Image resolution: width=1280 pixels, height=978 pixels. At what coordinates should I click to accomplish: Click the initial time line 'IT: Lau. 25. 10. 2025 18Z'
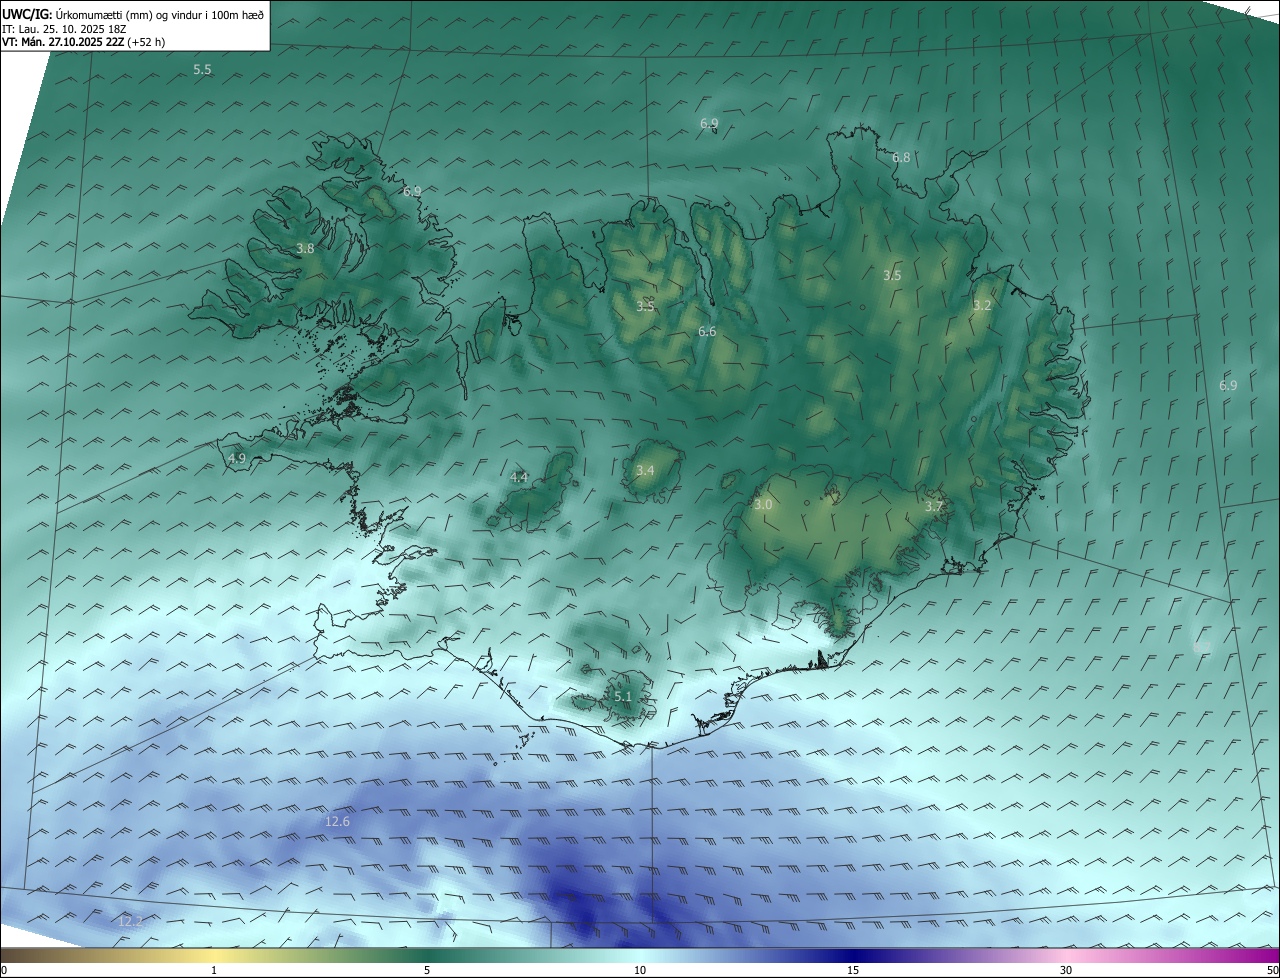click(x=65, y=29)
